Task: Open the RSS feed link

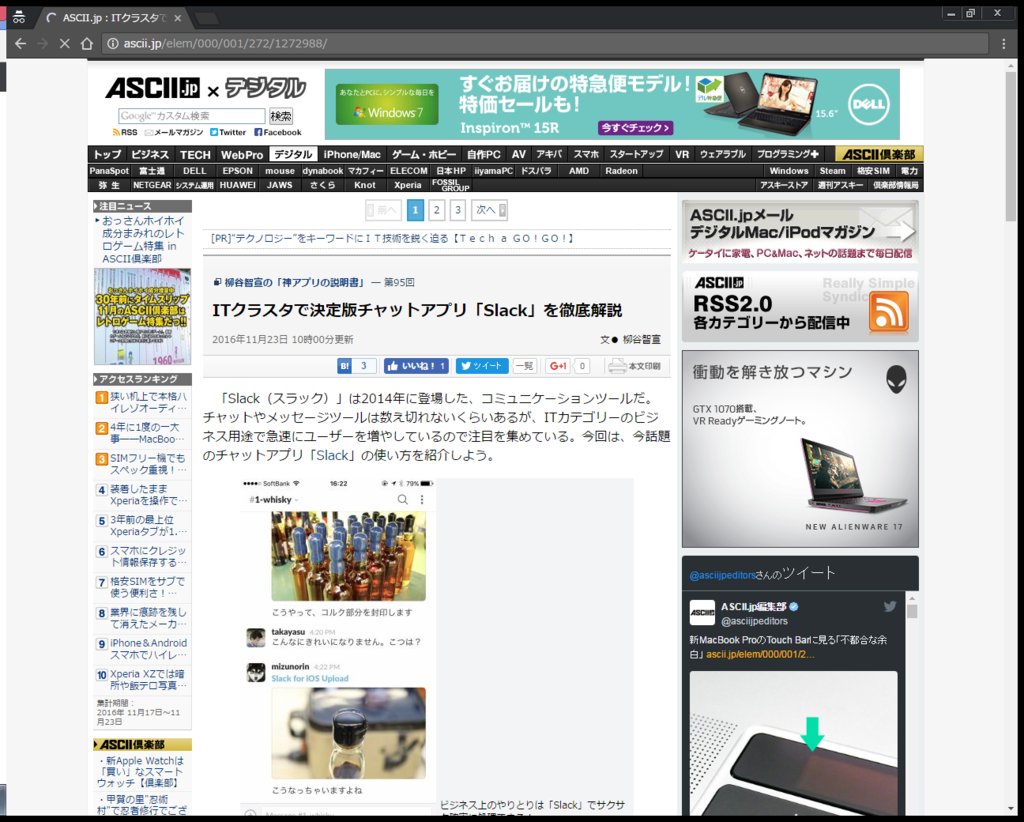Action: pyautogui.click(x=125, y=132)
